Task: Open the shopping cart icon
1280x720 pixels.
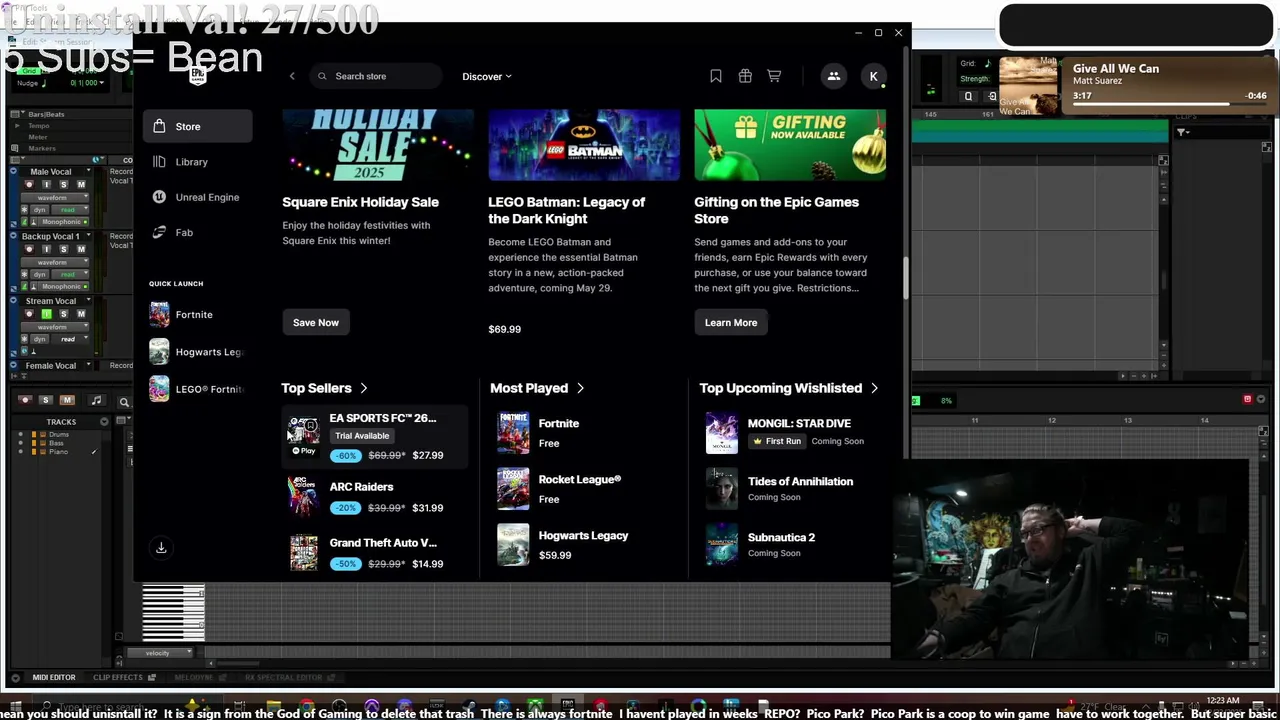Action: [x=774, y=76]
